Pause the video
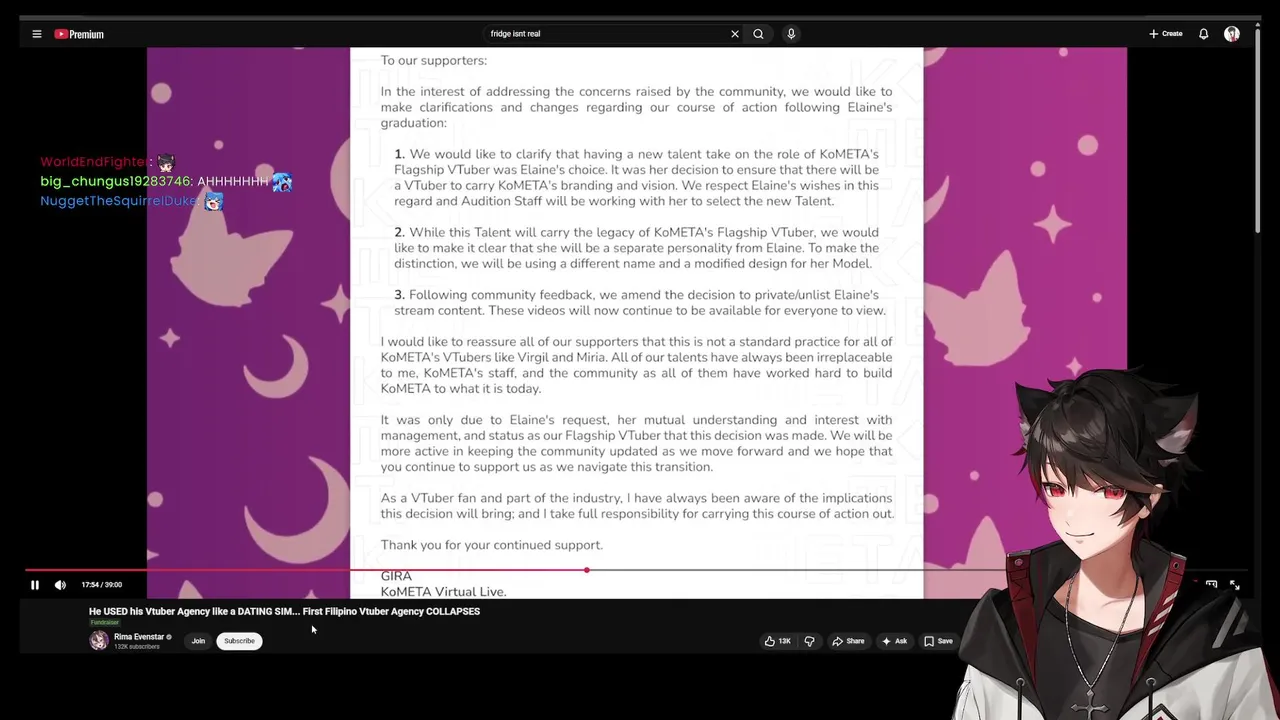The image size is (1280, 720). tap(34, 585)
